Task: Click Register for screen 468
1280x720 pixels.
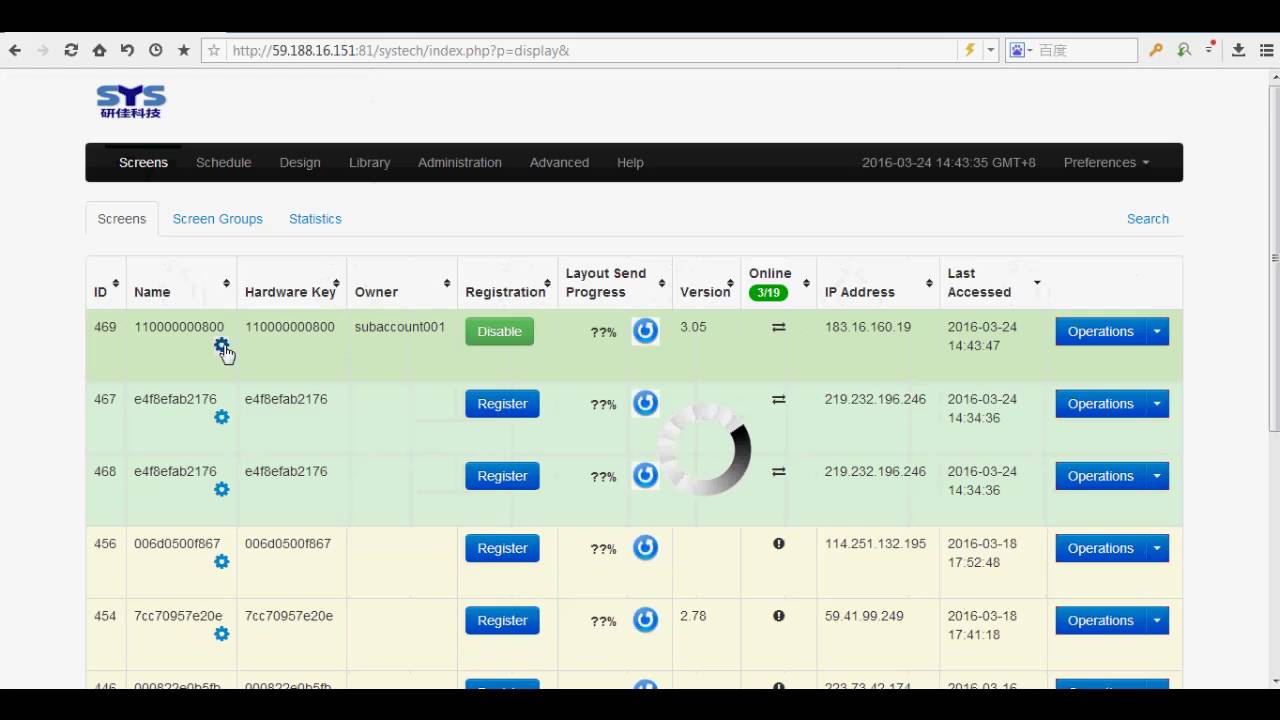Action: coord(502,476)
